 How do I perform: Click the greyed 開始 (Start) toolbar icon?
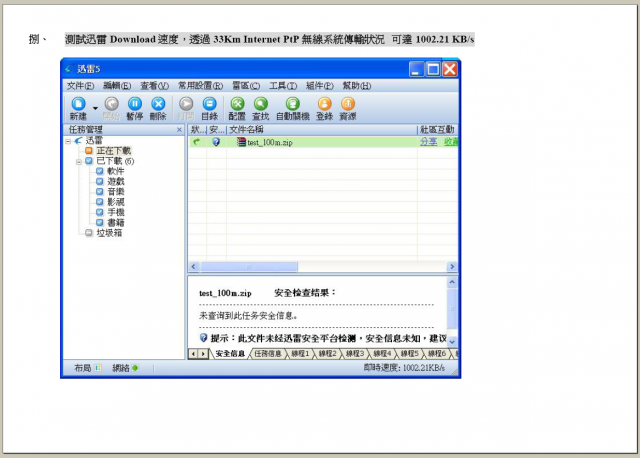pos(111,109)
